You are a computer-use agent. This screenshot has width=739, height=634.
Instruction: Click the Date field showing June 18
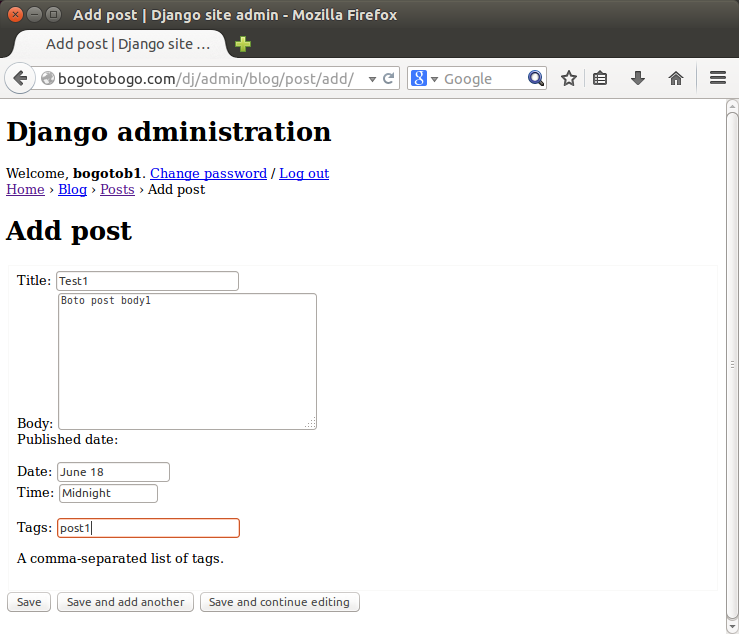point(114,472)
